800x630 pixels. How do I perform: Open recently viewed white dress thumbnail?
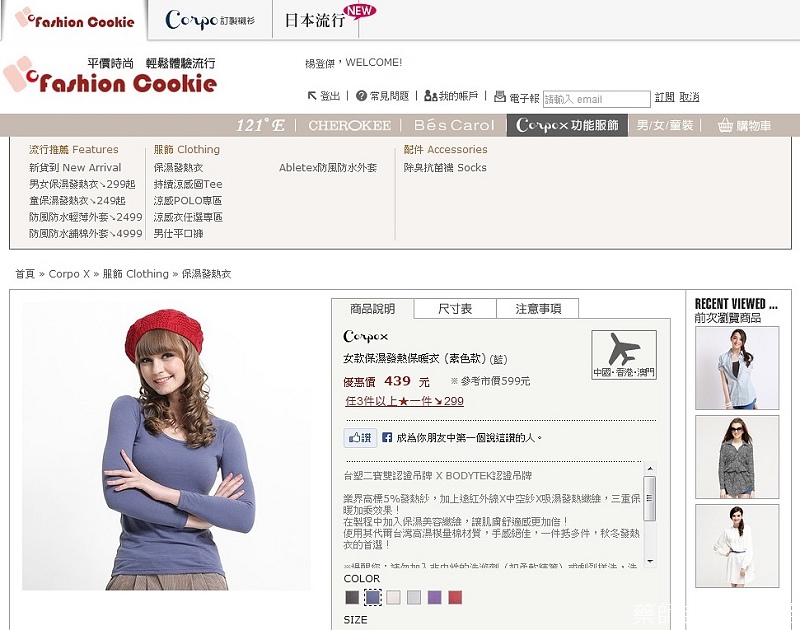pyautogui.click(x=737, y=546)
